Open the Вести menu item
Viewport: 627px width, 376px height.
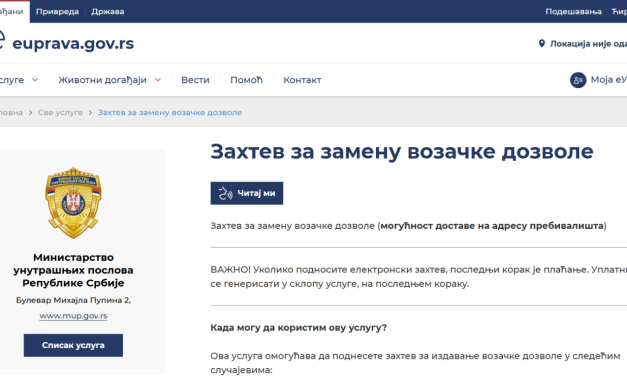(195, 80)
